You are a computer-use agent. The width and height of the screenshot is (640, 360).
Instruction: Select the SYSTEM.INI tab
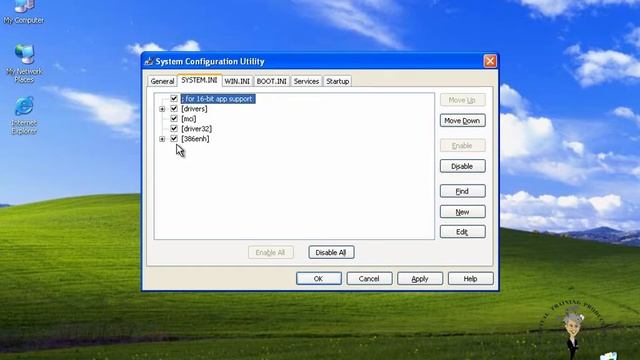199,80
